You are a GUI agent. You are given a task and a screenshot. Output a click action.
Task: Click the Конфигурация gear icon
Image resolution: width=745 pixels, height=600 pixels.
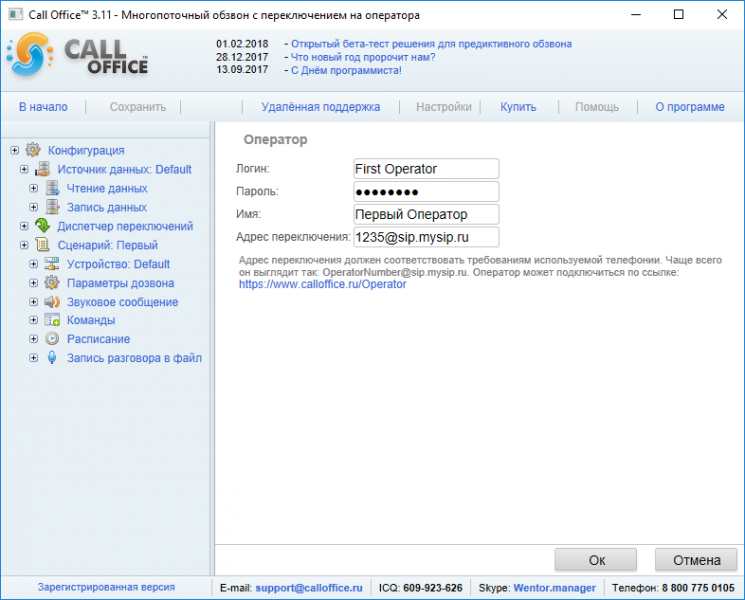pyautogui.click(x=33, y=150)
